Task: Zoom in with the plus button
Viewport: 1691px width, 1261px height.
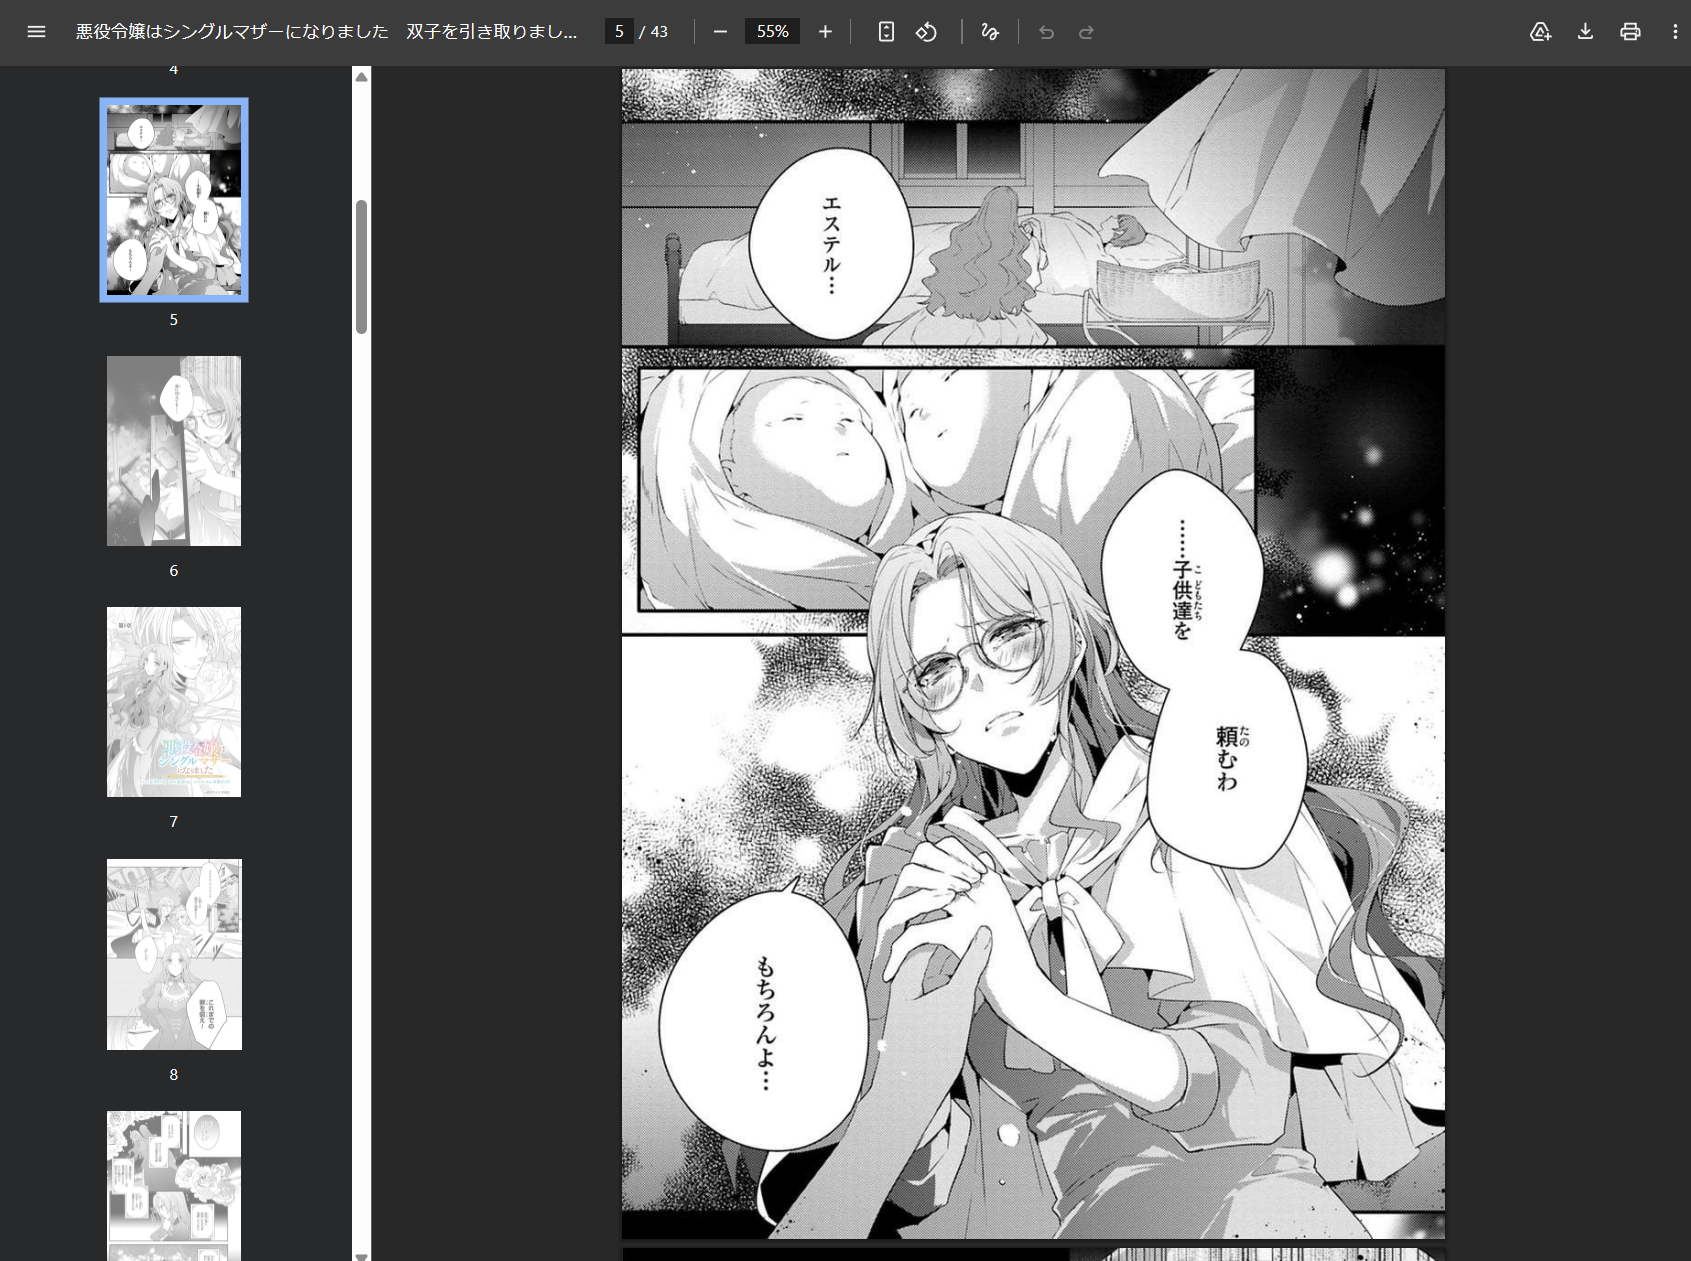Action: pos(825,32)
